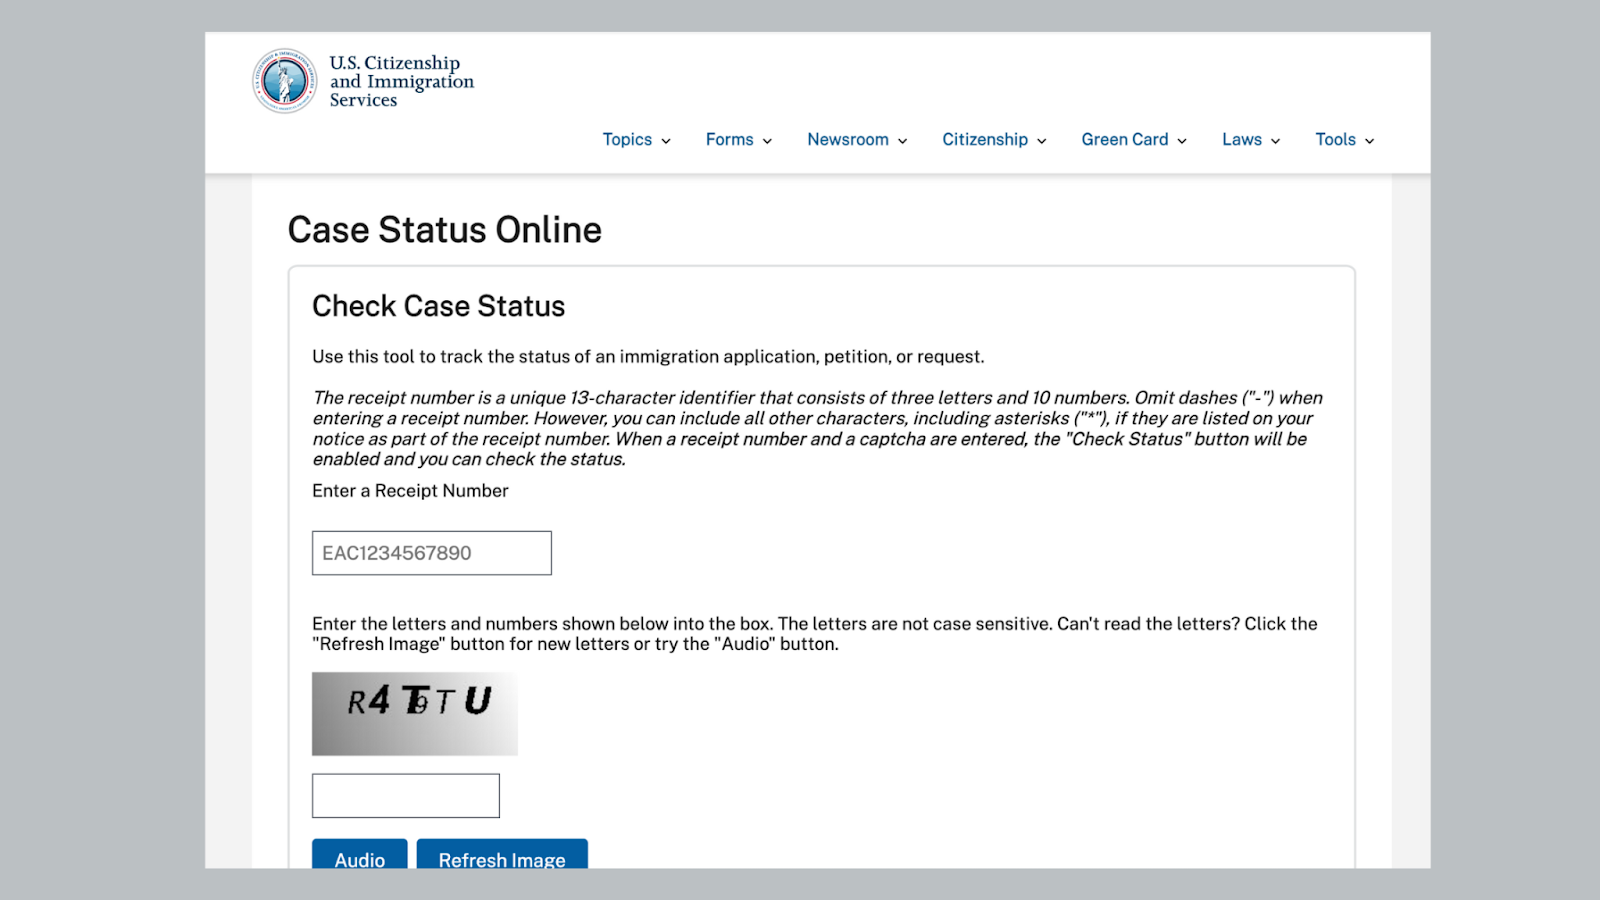1600x900 pixels.
Task: Expand the chevron next to Tools
Action: [x=1369, y=141]
